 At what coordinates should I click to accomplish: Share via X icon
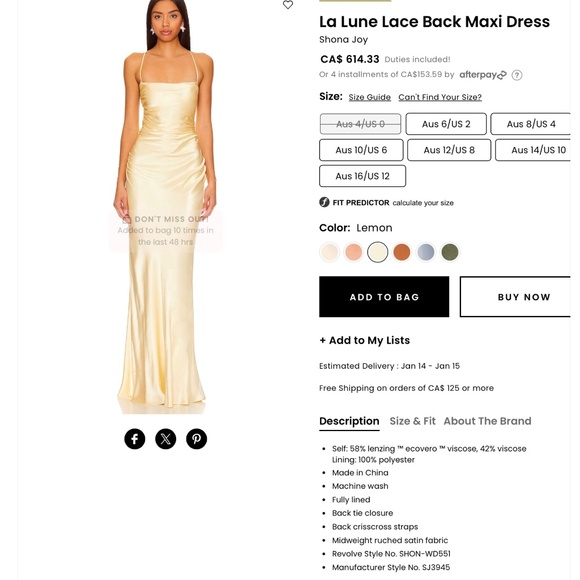pyautogui.click(x=166, y=439)
